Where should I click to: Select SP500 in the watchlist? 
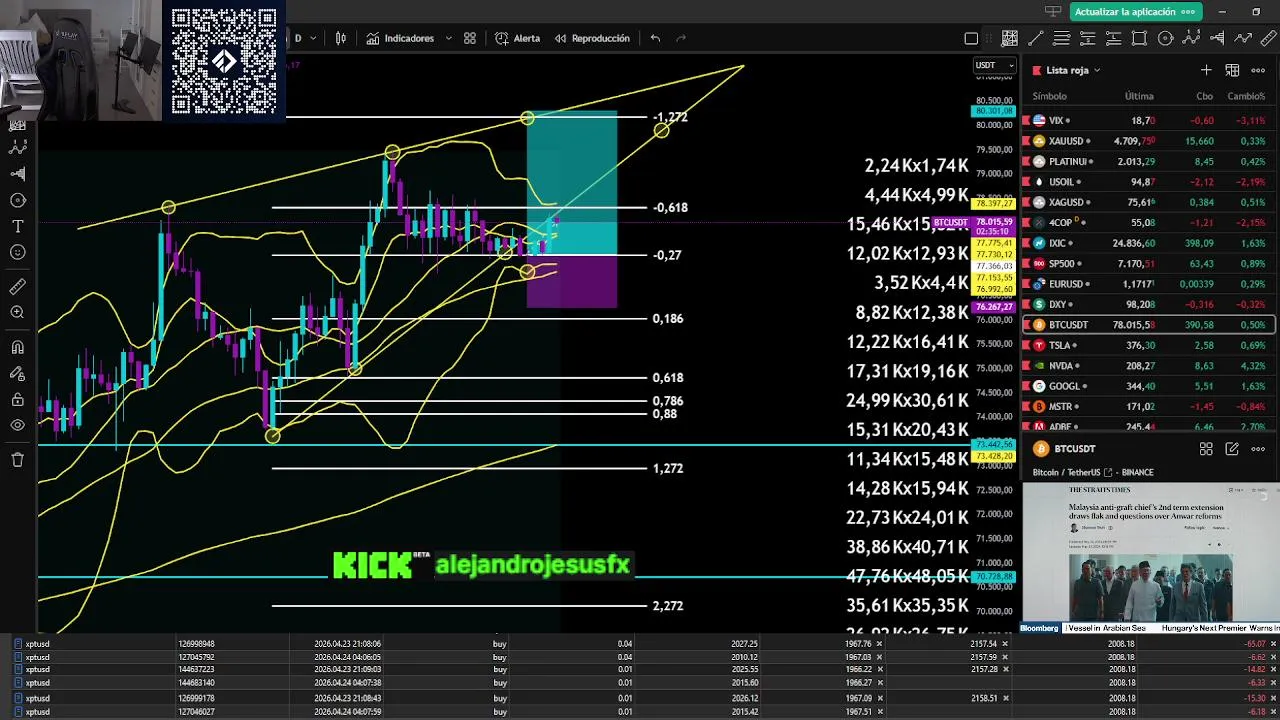(x=1148, y=263)
